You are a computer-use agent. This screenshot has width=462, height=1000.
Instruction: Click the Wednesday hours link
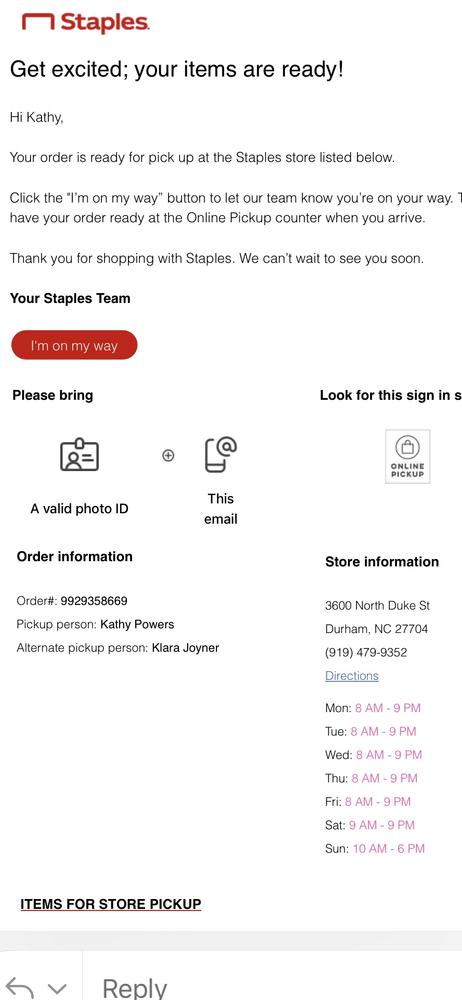point(389,754)
